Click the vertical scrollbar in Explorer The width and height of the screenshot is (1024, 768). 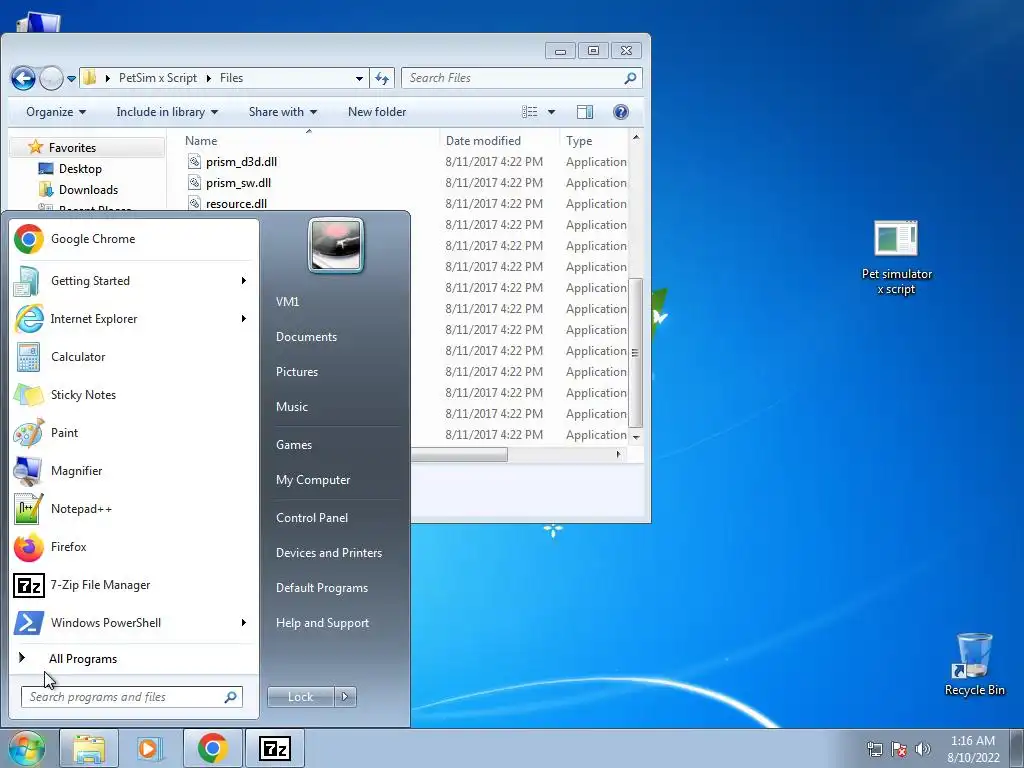coord(635,353)
